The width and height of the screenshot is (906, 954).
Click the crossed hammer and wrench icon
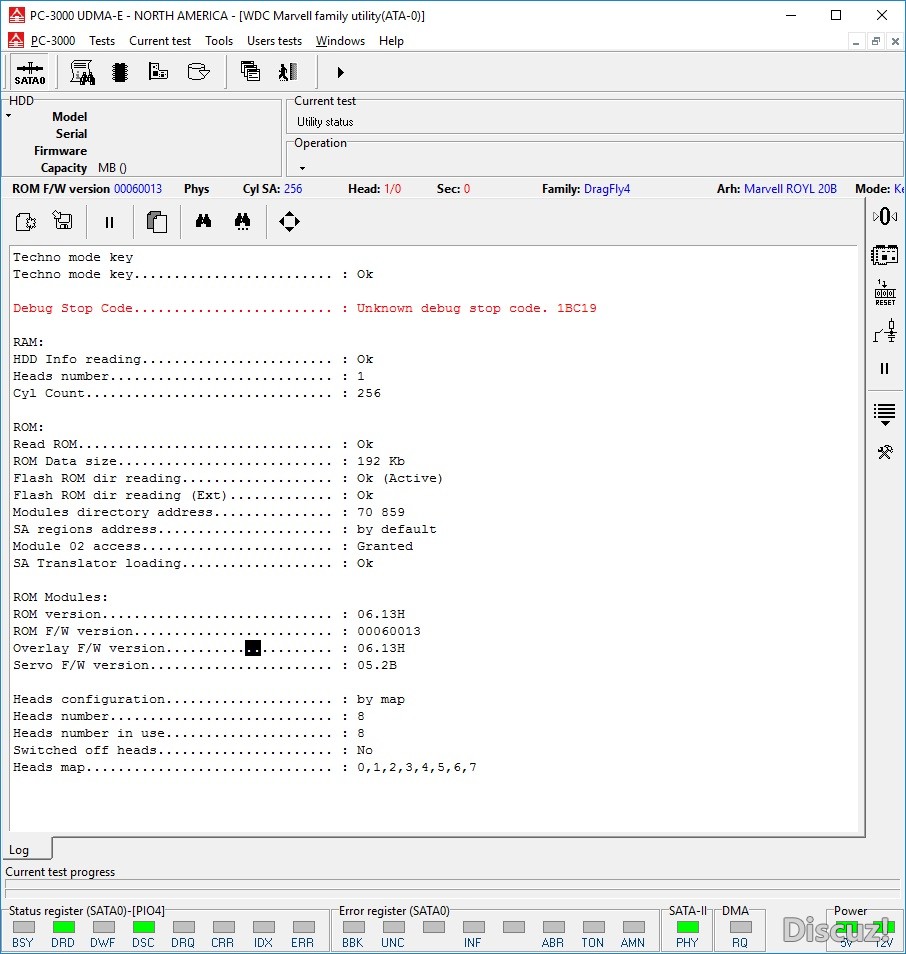coord(885,452)
